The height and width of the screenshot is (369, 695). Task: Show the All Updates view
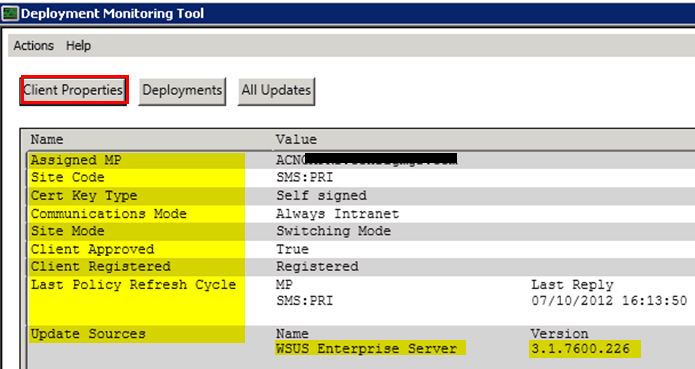[x=276, y=91]
